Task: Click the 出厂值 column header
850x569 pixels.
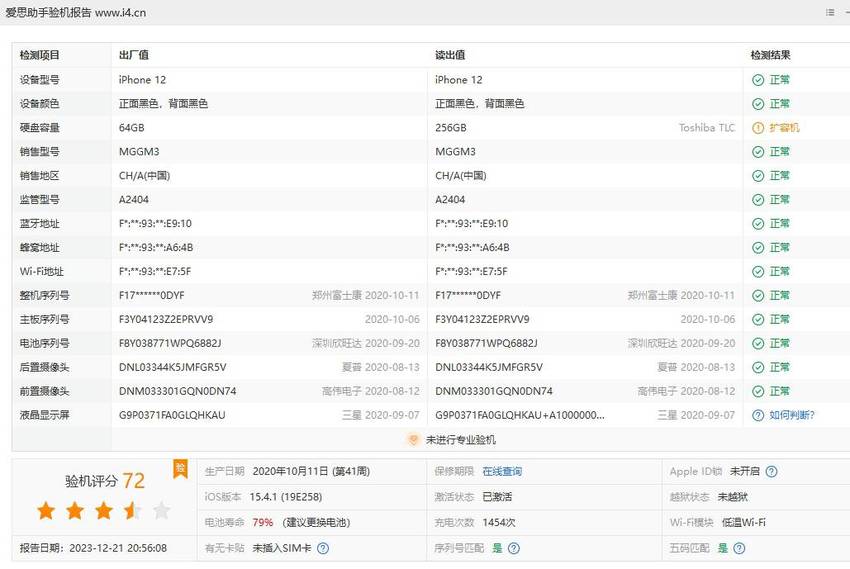Action: pos(134,55)
